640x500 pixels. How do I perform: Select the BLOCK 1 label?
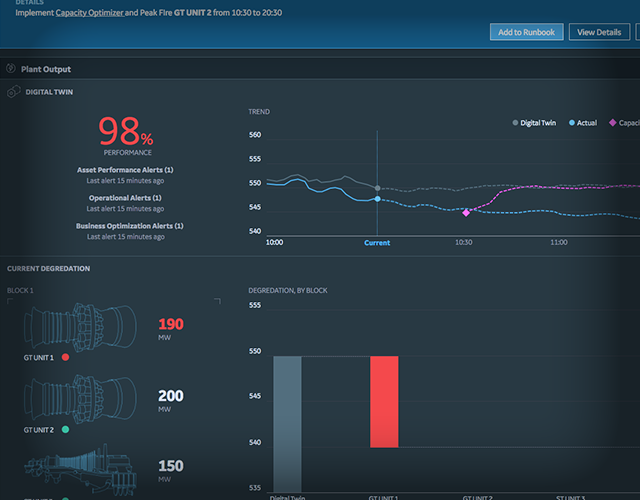(x=20, y=291)
